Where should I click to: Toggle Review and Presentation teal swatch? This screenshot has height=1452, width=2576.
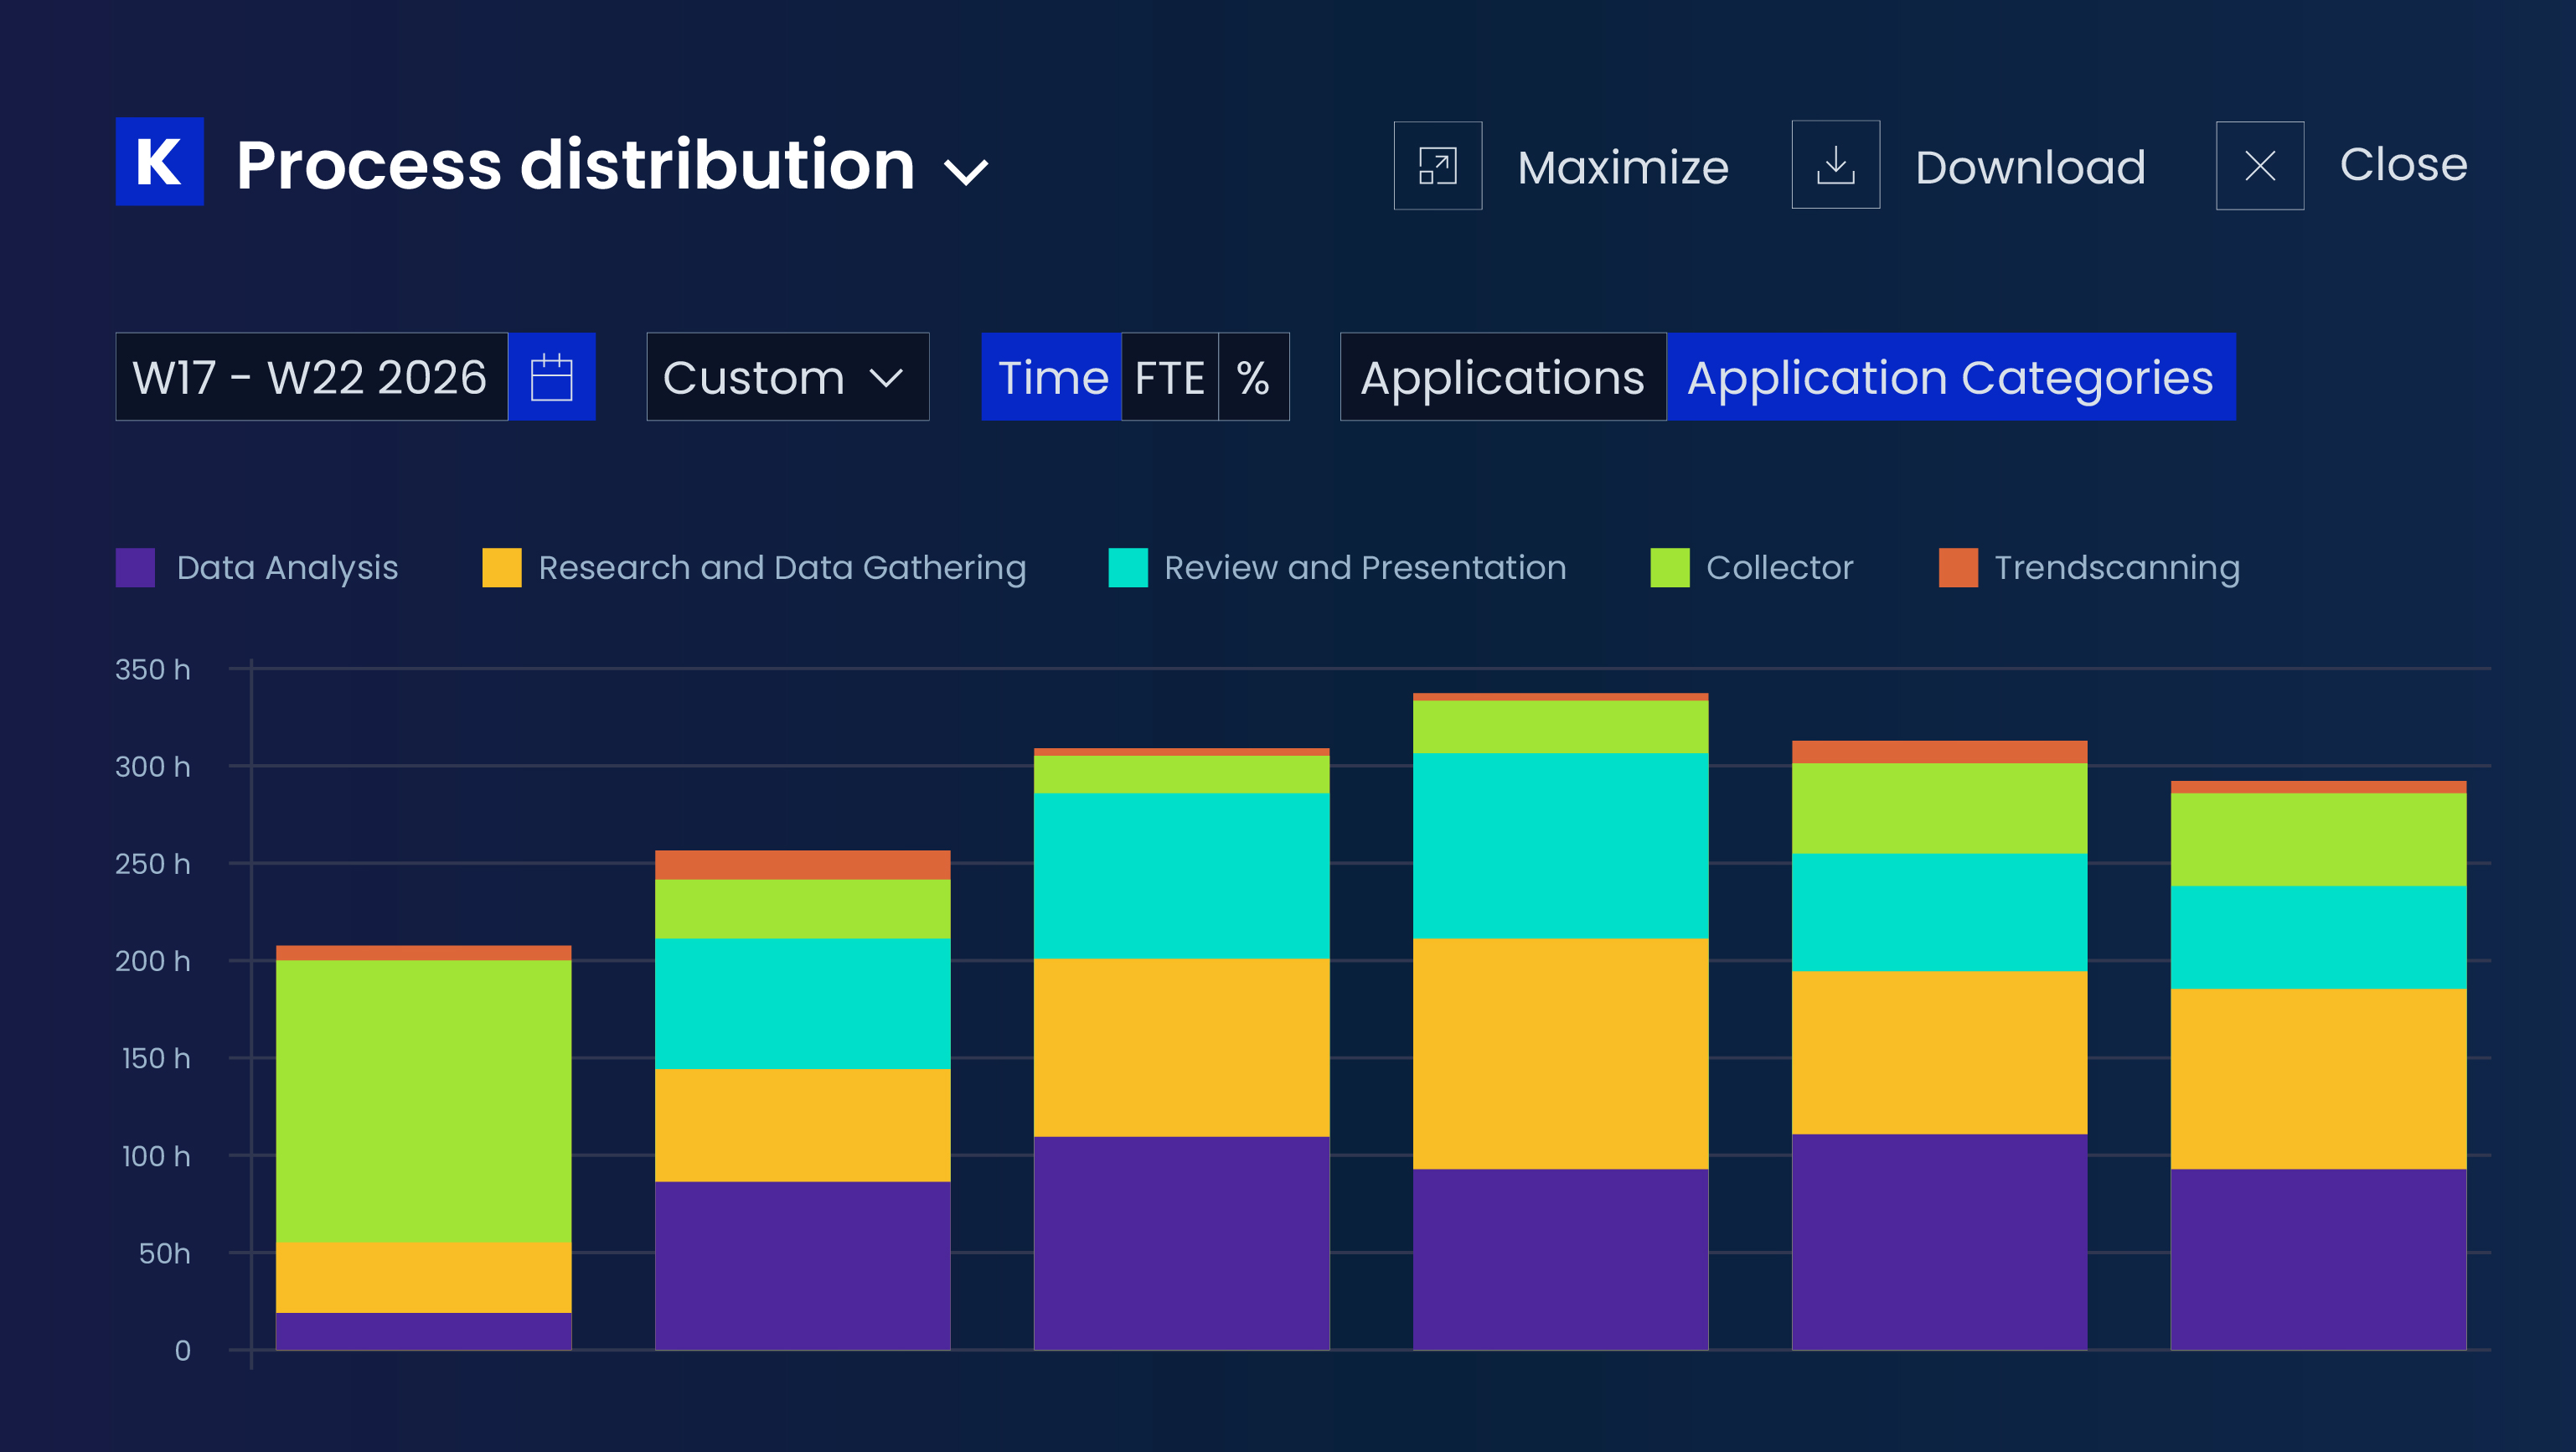(x=1128, y=567)
